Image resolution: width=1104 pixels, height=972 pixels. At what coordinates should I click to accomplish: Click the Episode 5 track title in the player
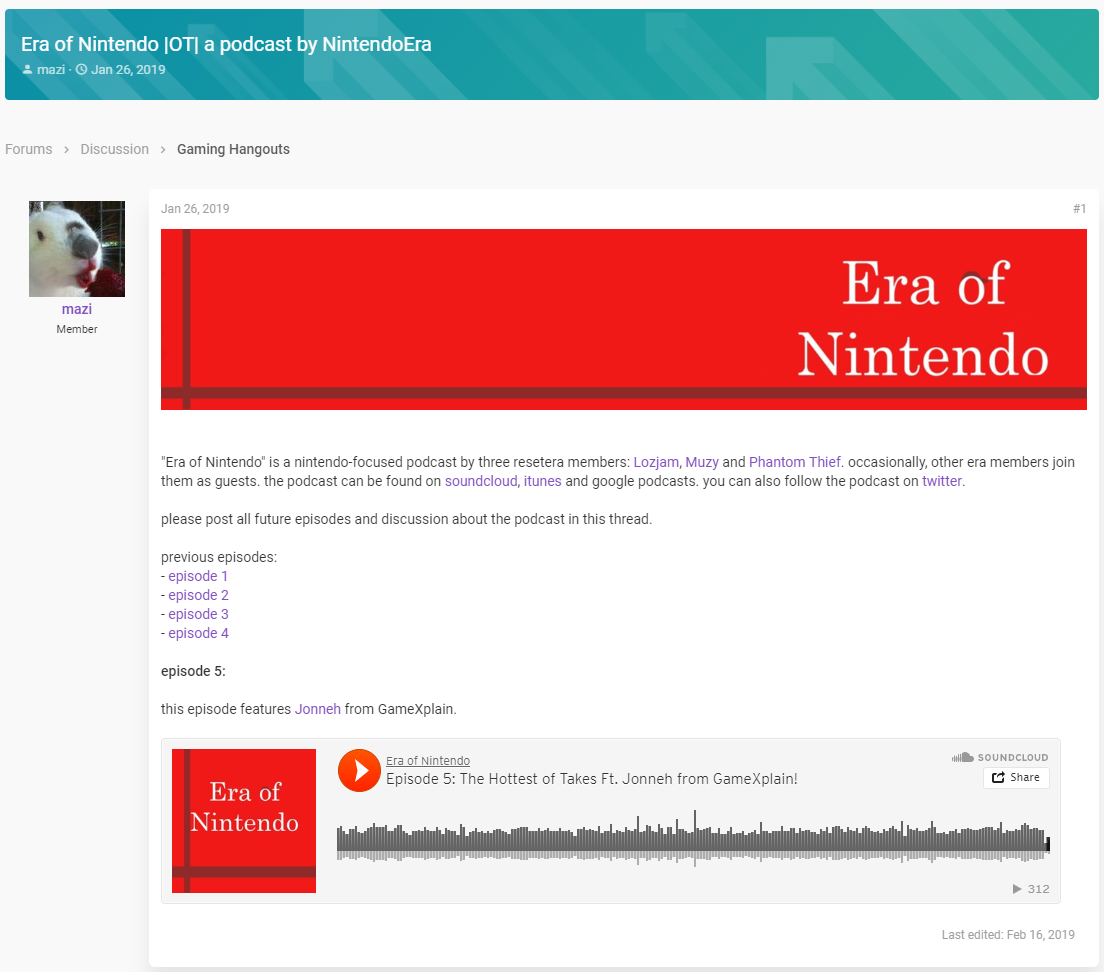(x=591, y=779)
